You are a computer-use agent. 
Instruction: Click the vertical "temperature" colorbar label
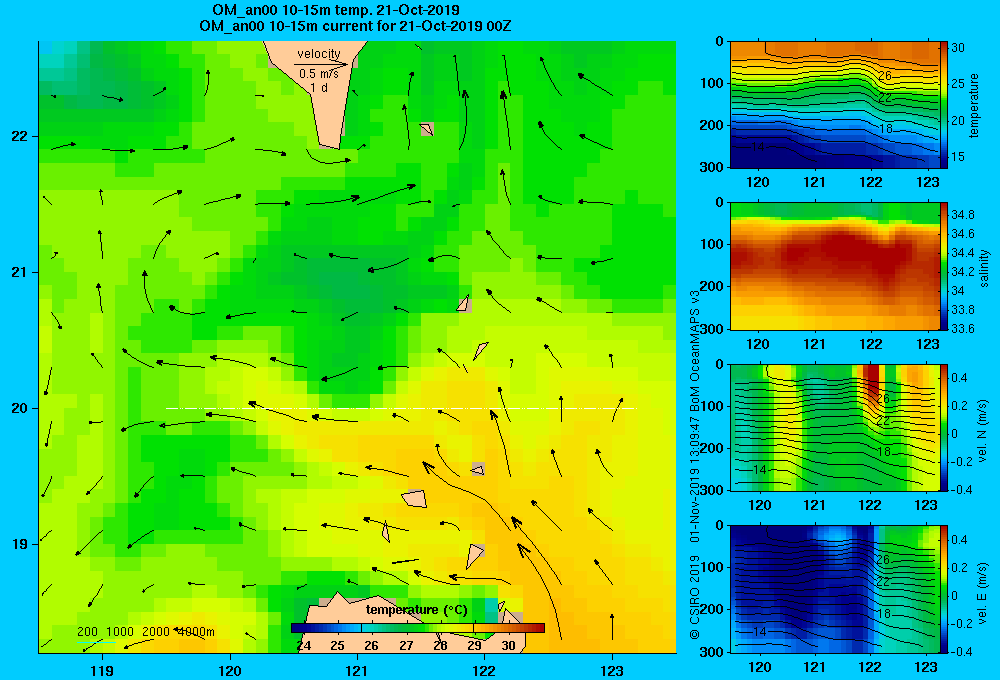[974, 105]
